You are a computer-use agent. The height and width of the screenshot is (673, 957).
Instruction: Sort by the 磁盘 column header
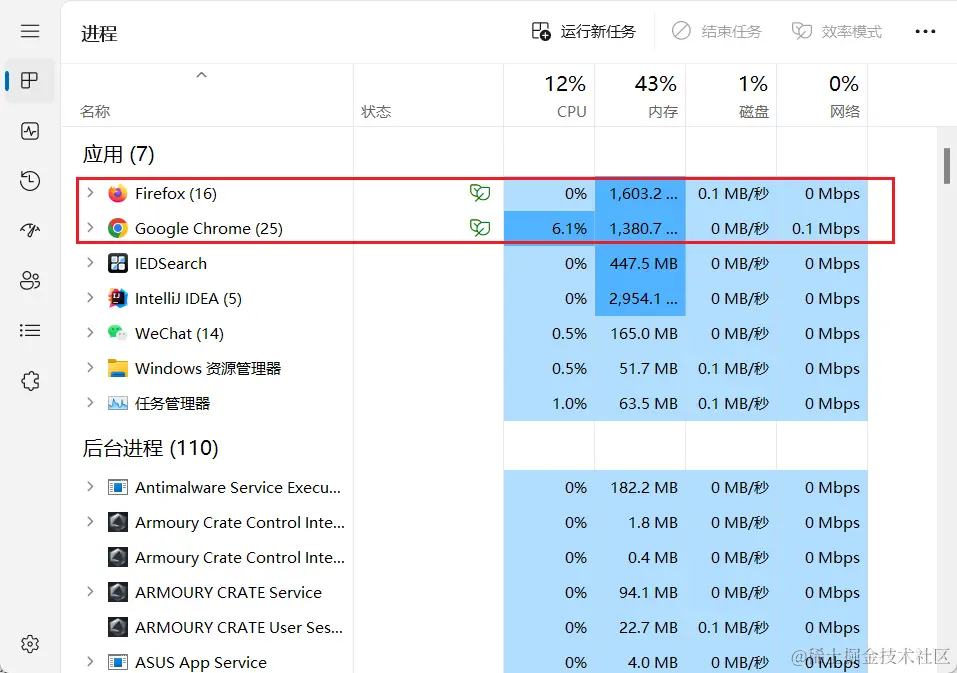click(x=731, y=96)
